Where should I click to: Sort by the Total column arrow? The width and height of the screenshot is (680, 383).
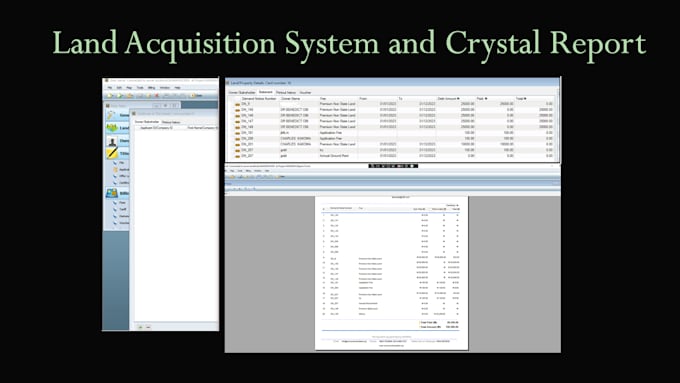525,99
